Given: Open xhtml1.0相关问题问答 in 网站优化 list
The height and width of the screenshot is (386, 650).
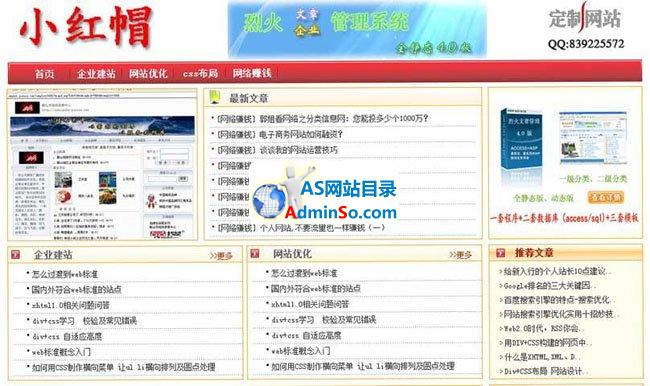Looking at the screenshot, I should coord(310,304).
